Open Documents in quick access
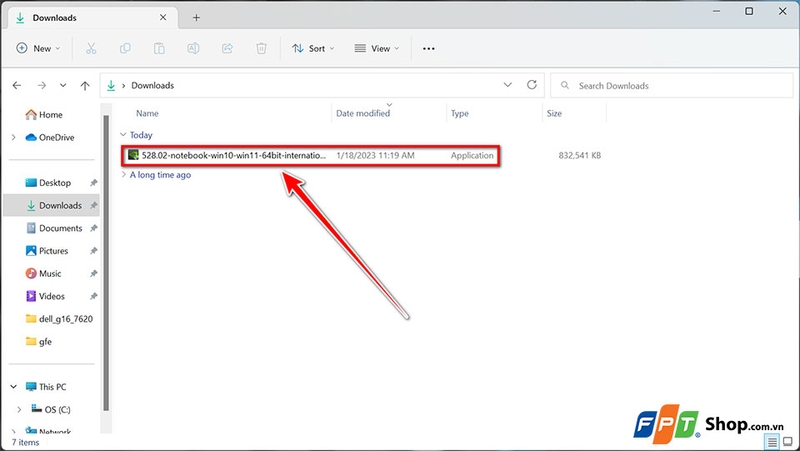 pyautogui.click(x=54, y=228)
